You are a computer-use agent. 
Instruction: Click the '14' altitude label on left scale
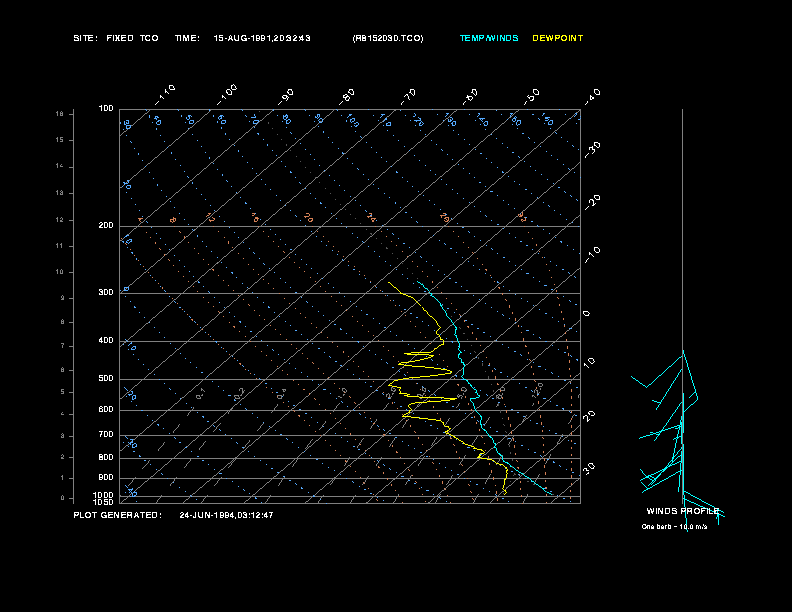pos(60,166)
